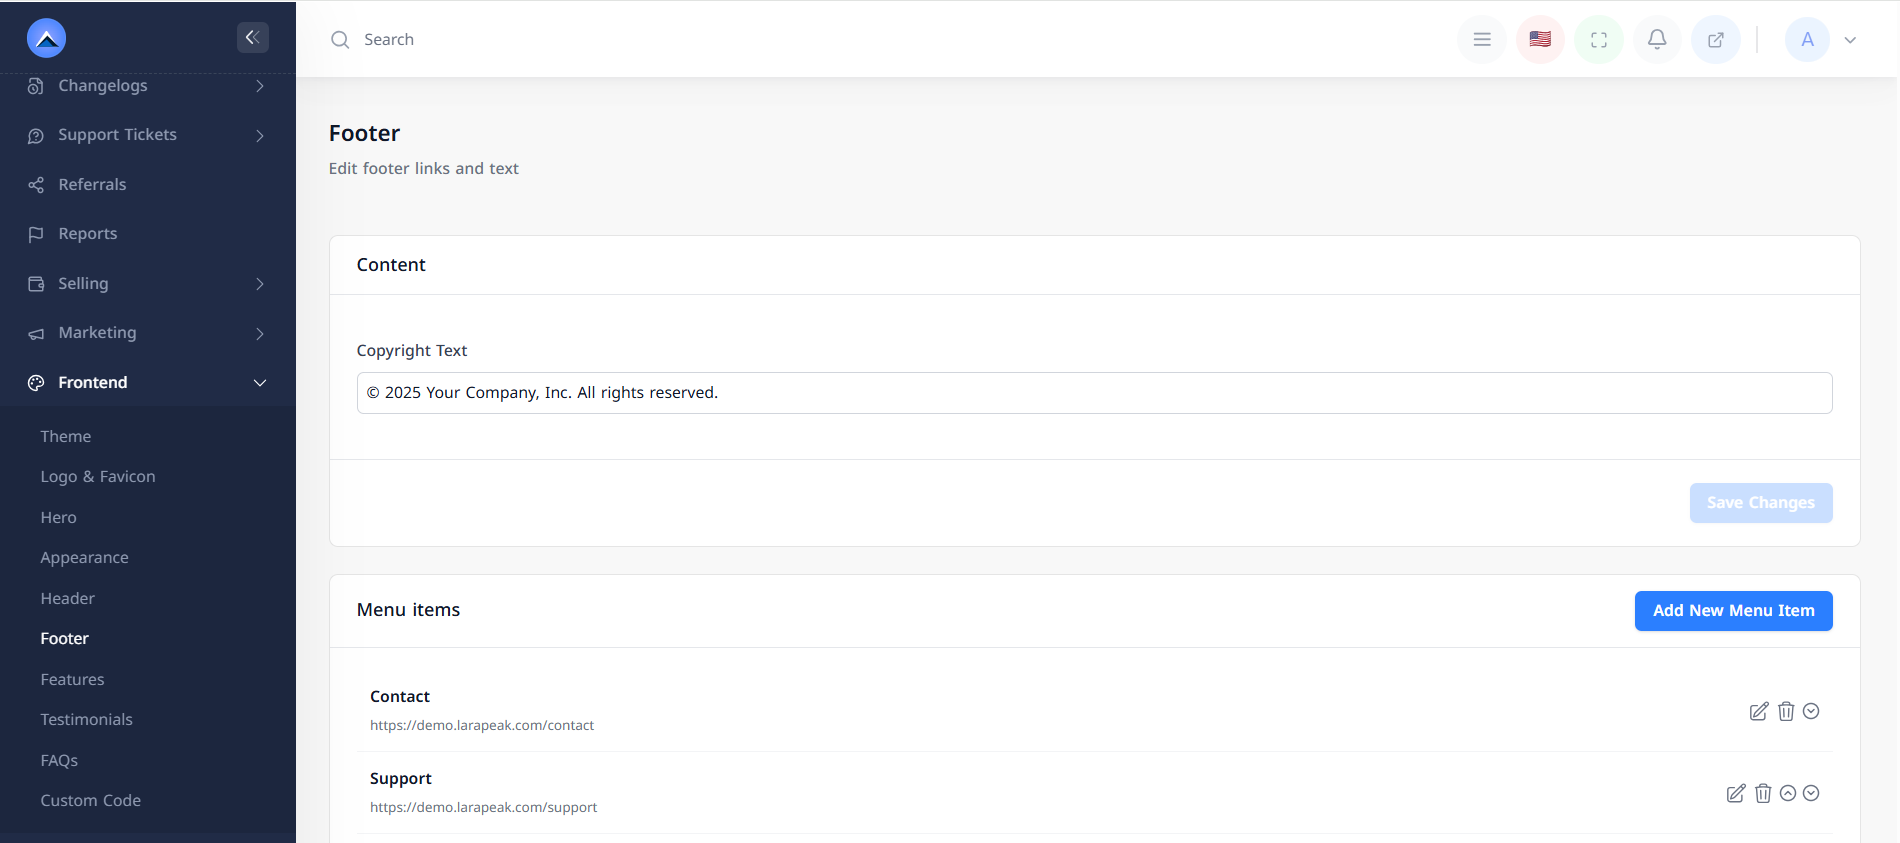
Task: Focus the Copyright Text input field
Action: 1094,393
